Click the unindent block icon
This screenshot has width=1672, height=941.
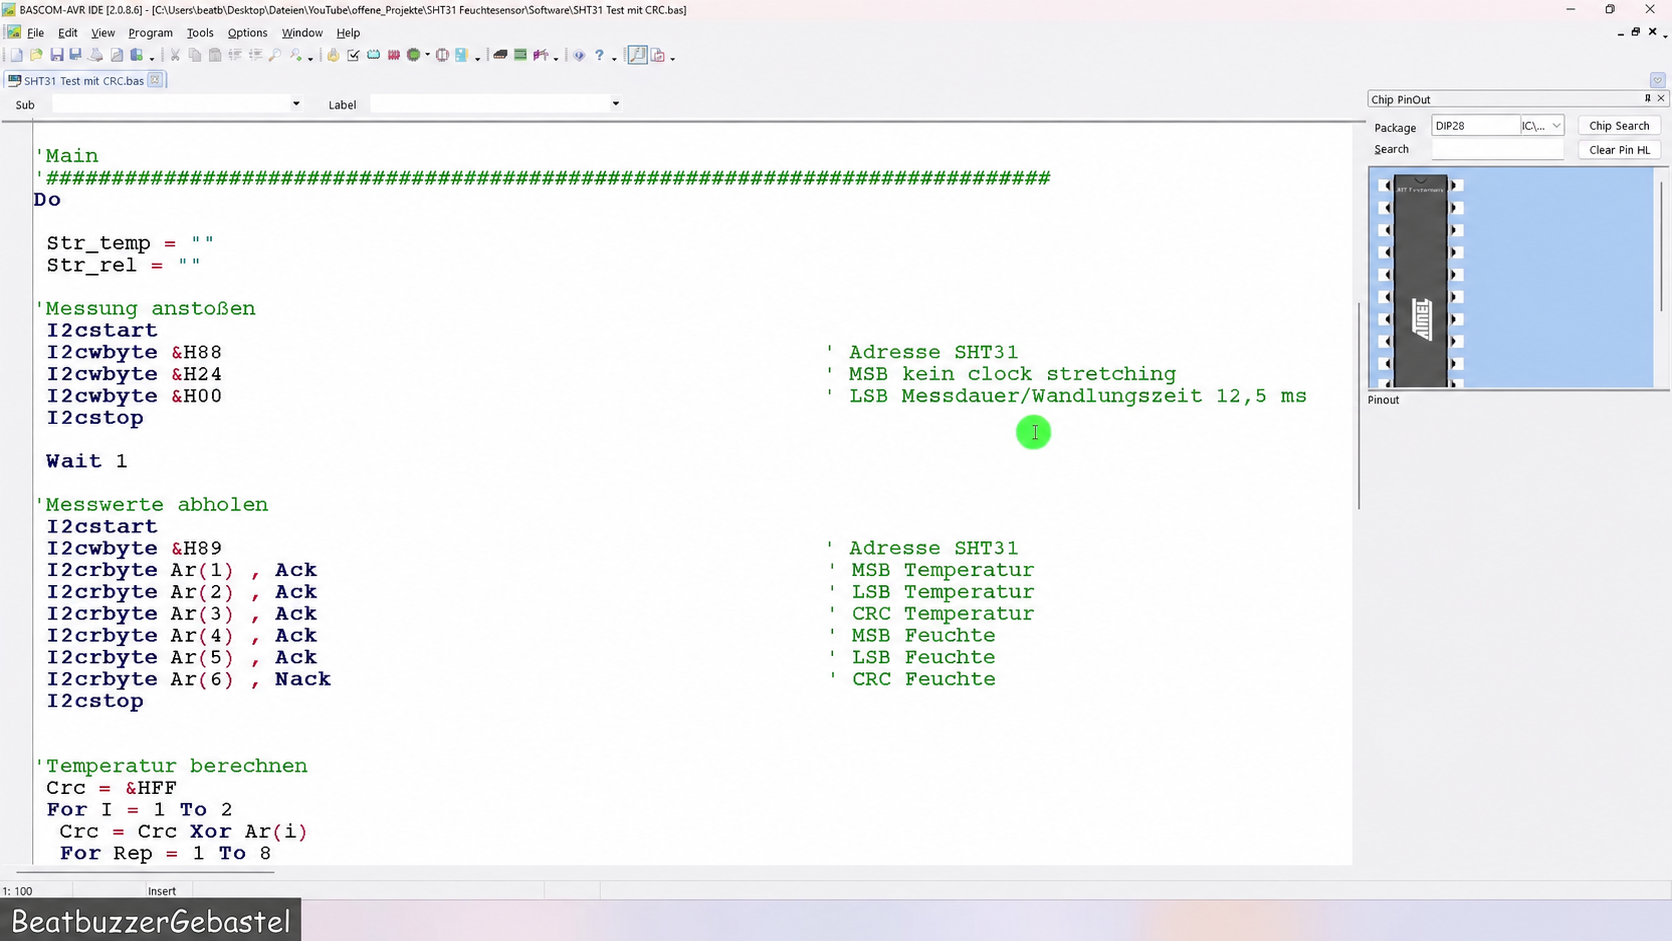(x=255, y=55)
